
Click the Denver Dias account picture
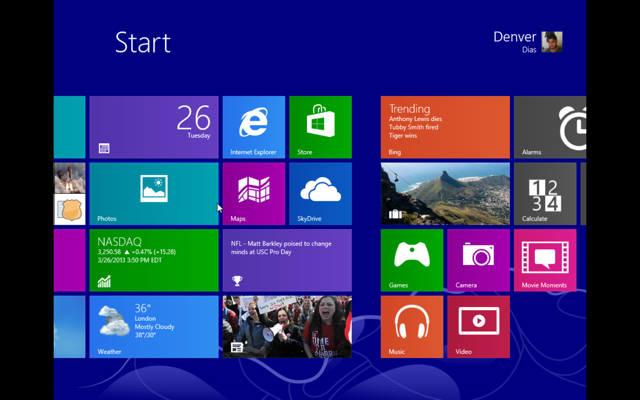click(x=552, y=42)
